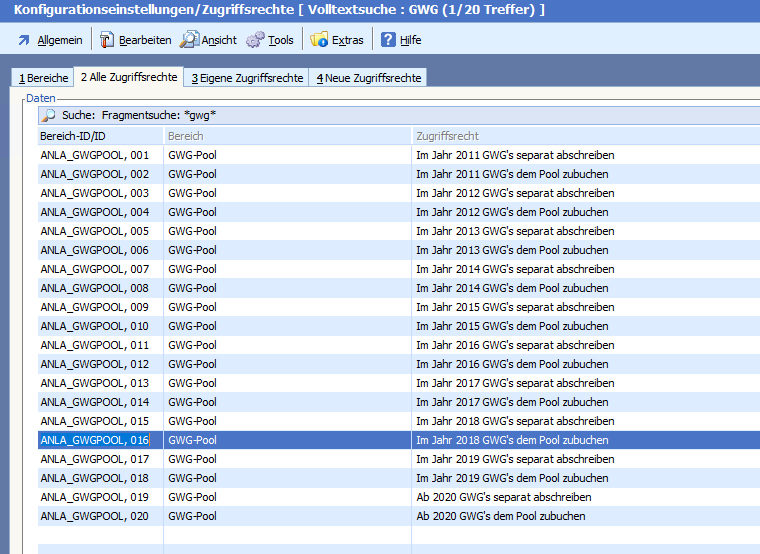
Task: Switch to Eigene Zugriffsrechte tab
Action: 247,78
